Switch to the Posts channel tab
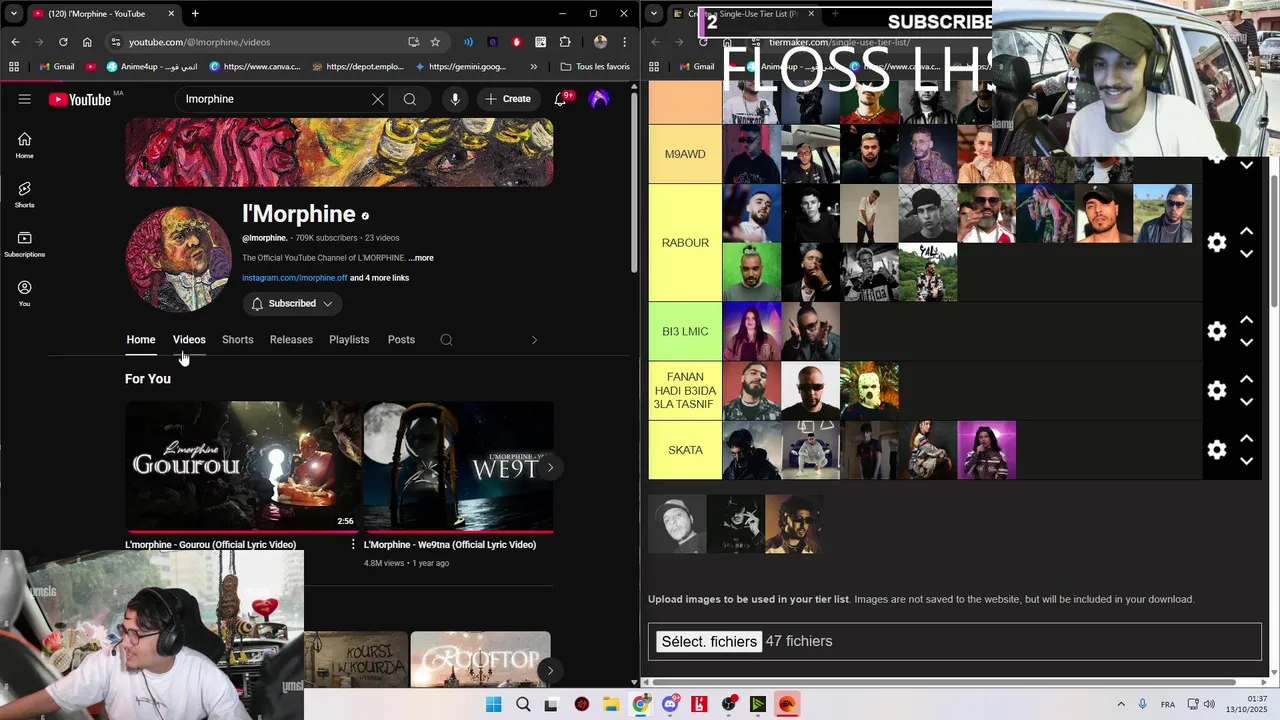The image size is (1280, 720). [x=401, y=340]
